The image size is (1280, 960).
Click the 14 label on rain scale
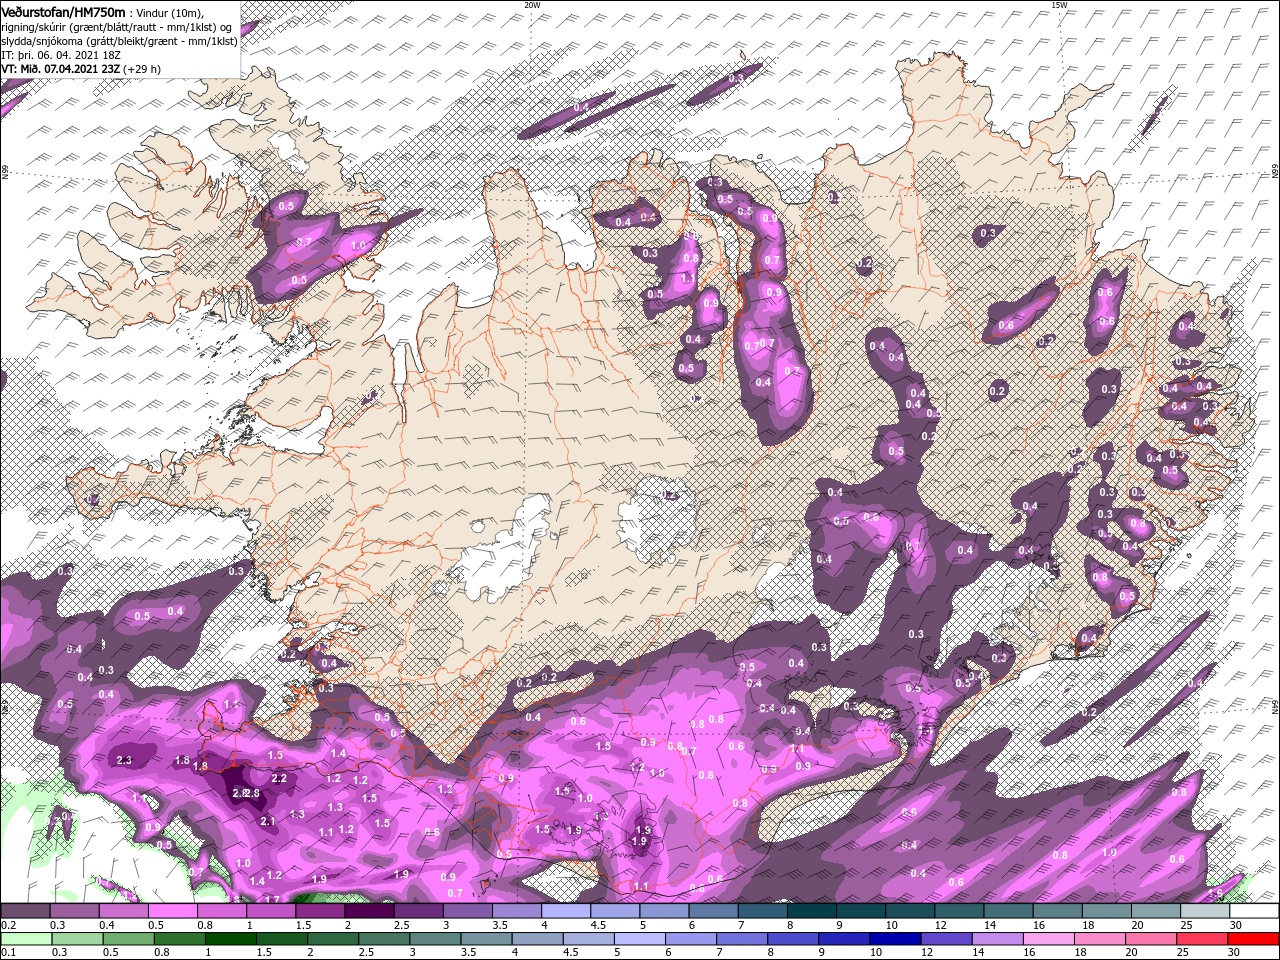pos(978,952)
